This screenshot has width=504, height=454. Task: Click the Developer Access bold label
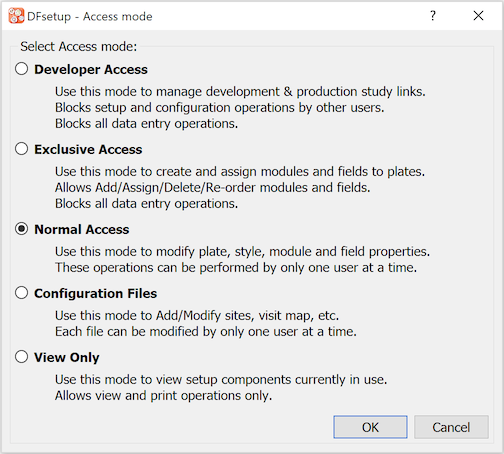click(x=91, y=70)
